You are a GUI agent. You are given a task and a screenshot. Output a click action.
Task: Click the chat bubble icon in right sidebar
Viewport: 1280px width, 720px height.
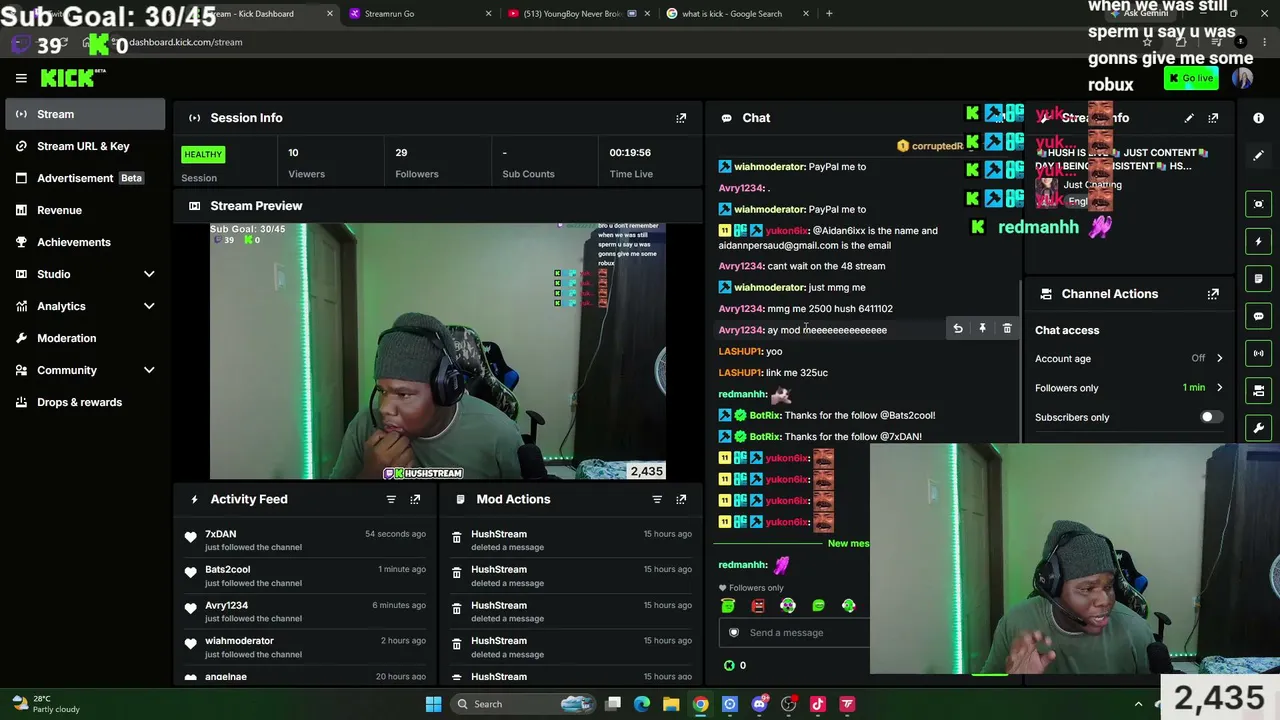coord(1259,316)
